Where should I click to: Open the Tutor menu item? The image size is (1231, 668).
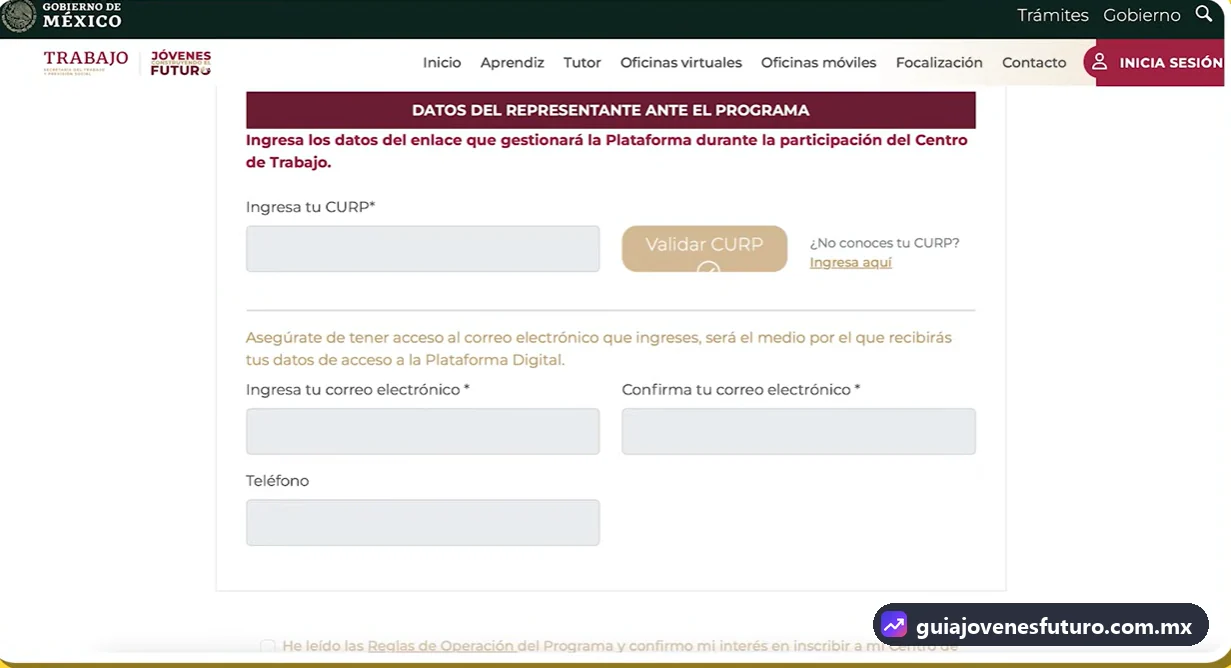click(x=582, y=62)
